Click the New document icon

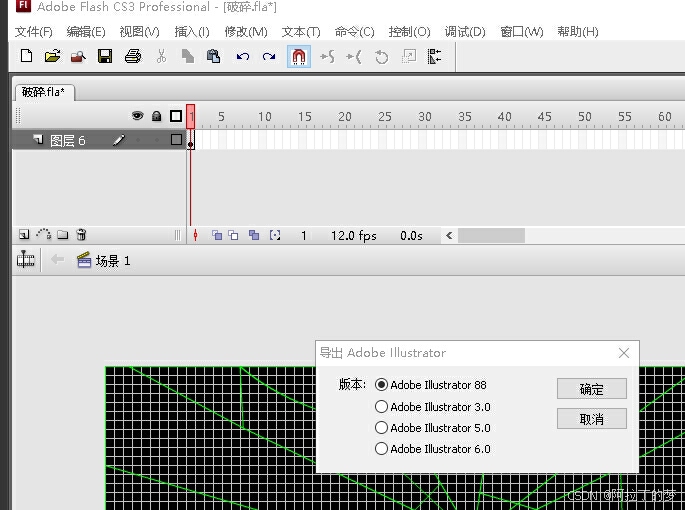[x=26, y=56]
